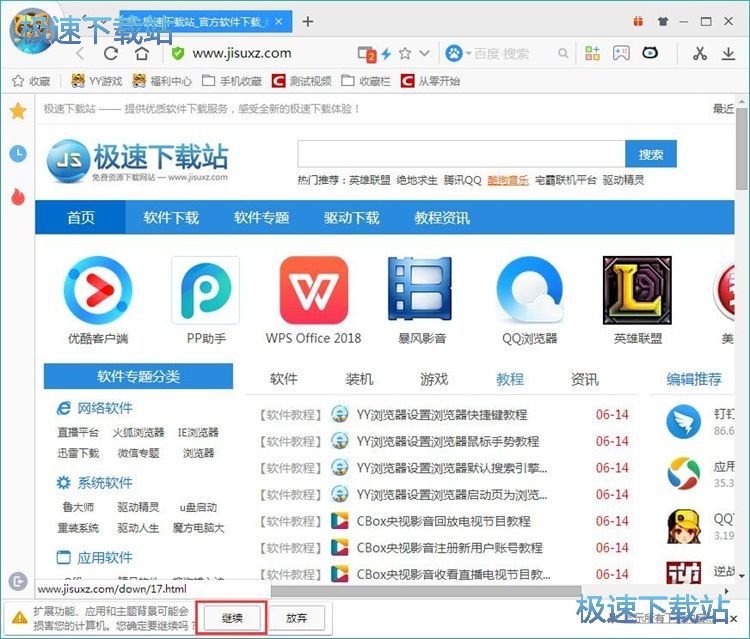750x639 pixels.
Task: Click the scissors screenshot tool
Action: coord(700,53)
